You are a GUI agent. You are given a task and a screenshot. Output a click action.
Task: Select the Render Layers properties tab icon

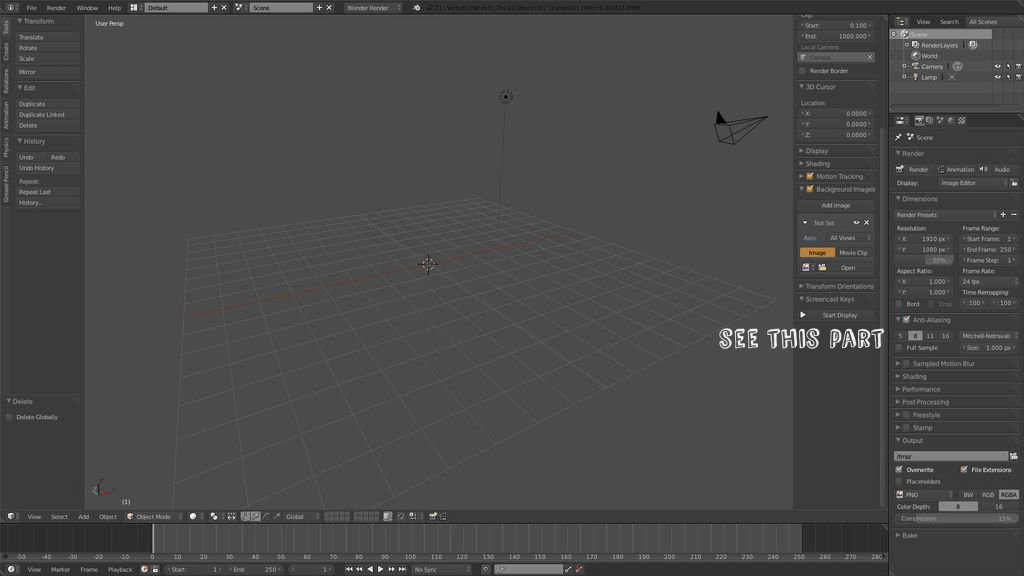(x=929, y=121)
